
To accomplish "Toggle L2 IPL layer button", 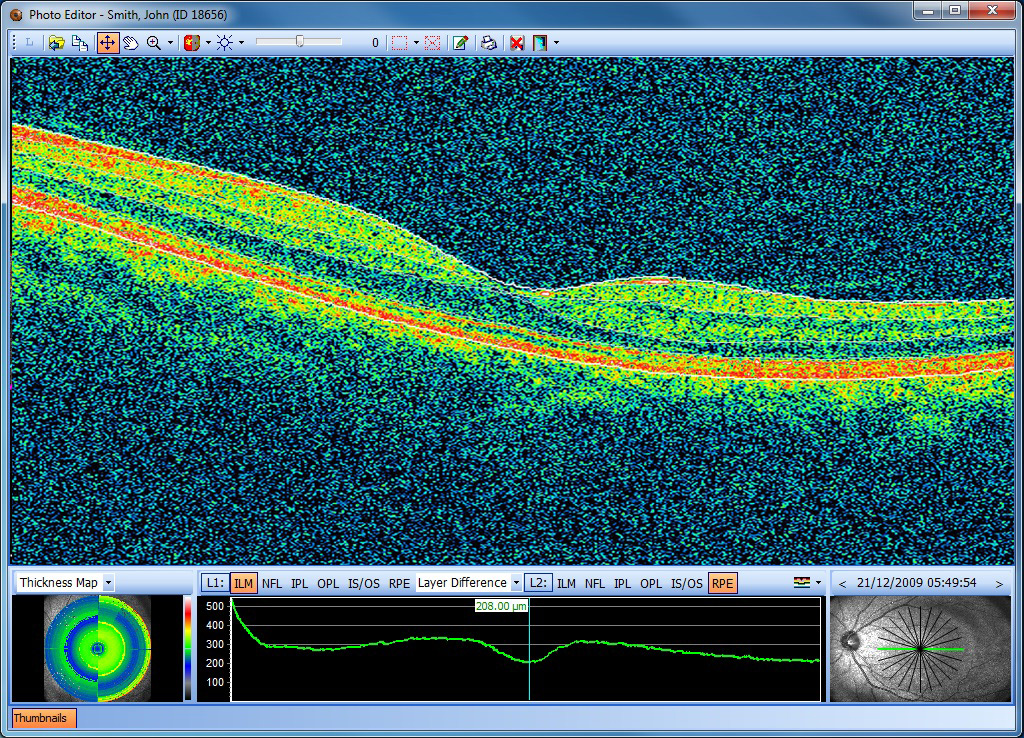I will (x=622, y=583).
